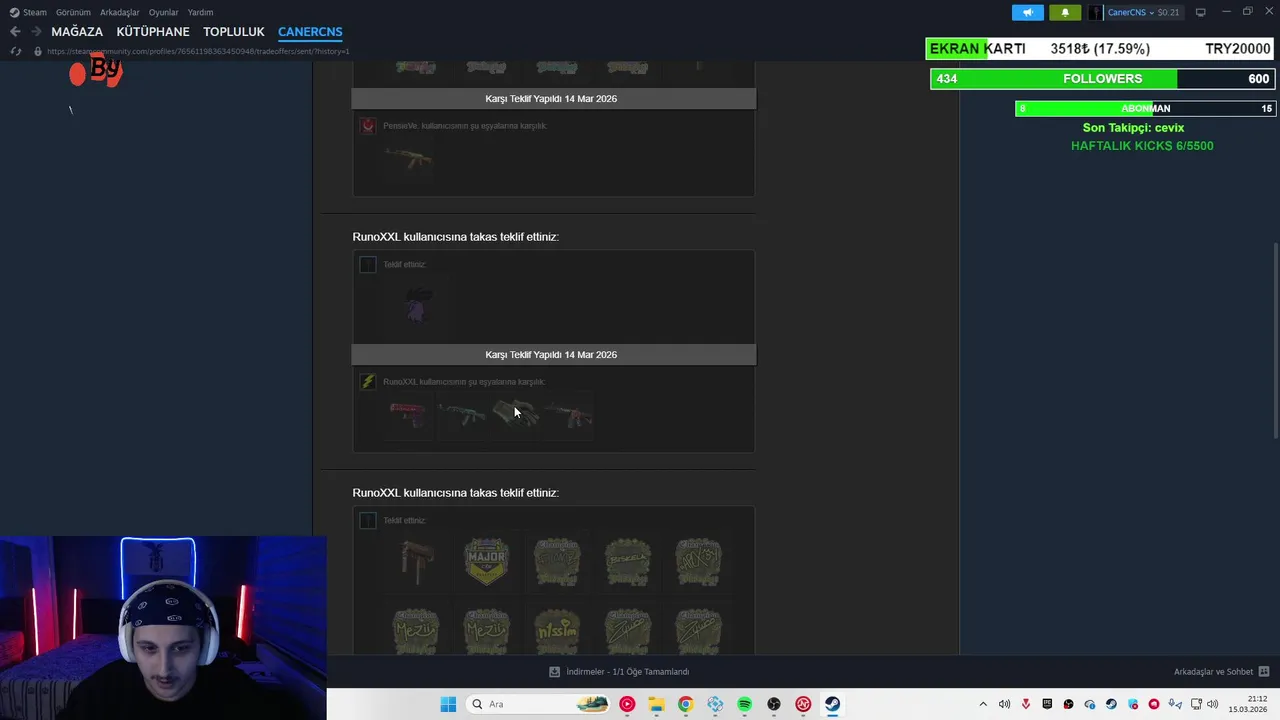This screenshot has height=720, width=1280.
Task: Click the red pistol item from RunoXXL
Action: 408,413
